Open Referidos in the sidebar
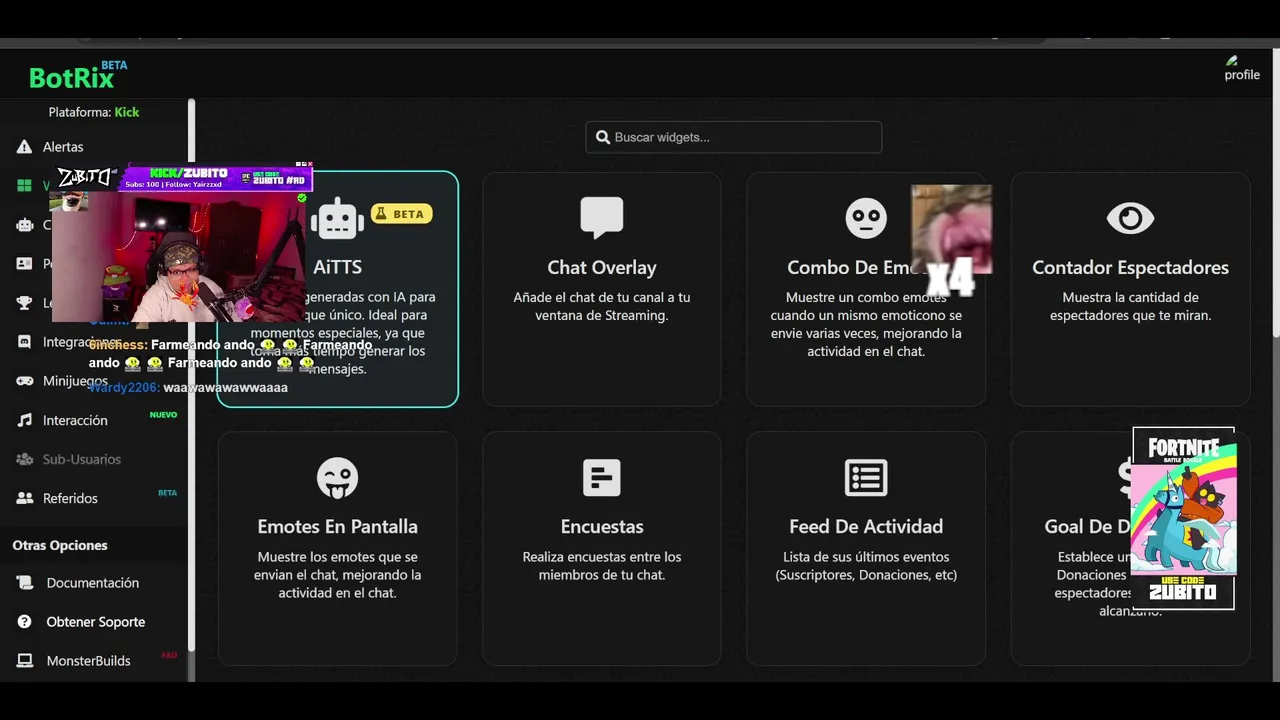1280x720 pixels. coord(70,498)
